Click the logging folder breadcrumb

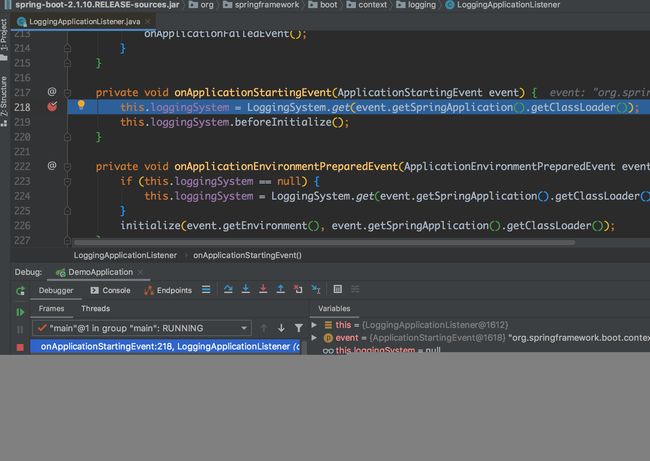pyautogui.click(x=416, y=5)
